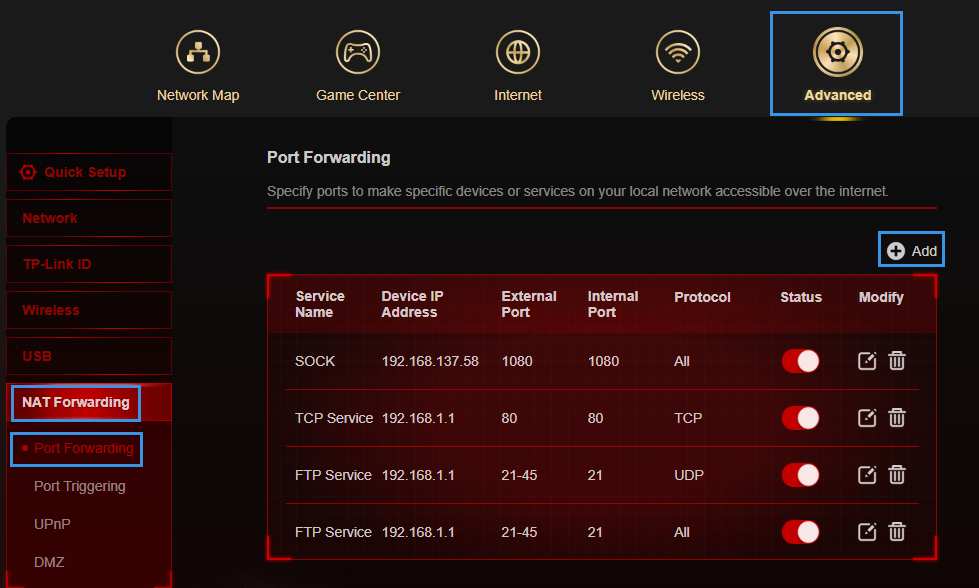Select the DMZ sidebar entry
979x588 pixels.
(x=48, y=562)
